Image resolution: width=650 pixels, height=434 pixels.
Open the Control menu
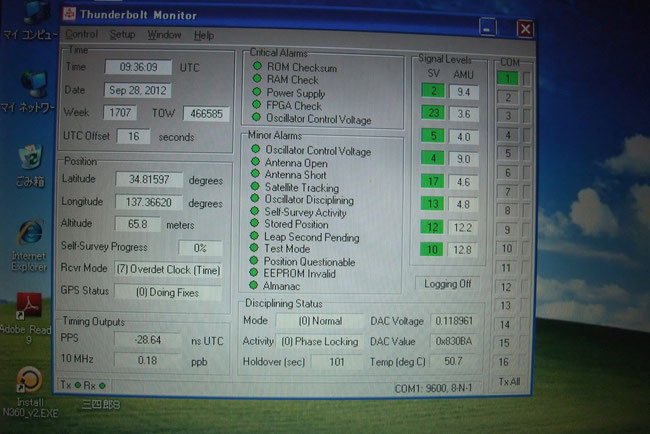(x=82, y=35)
